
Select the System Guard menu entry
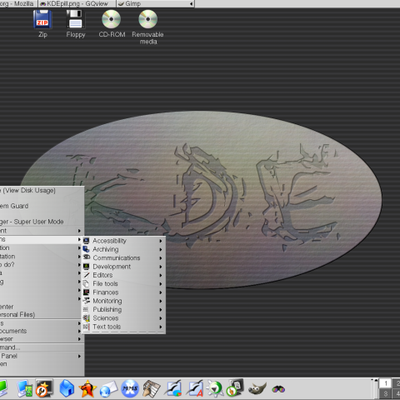(41, 206)
